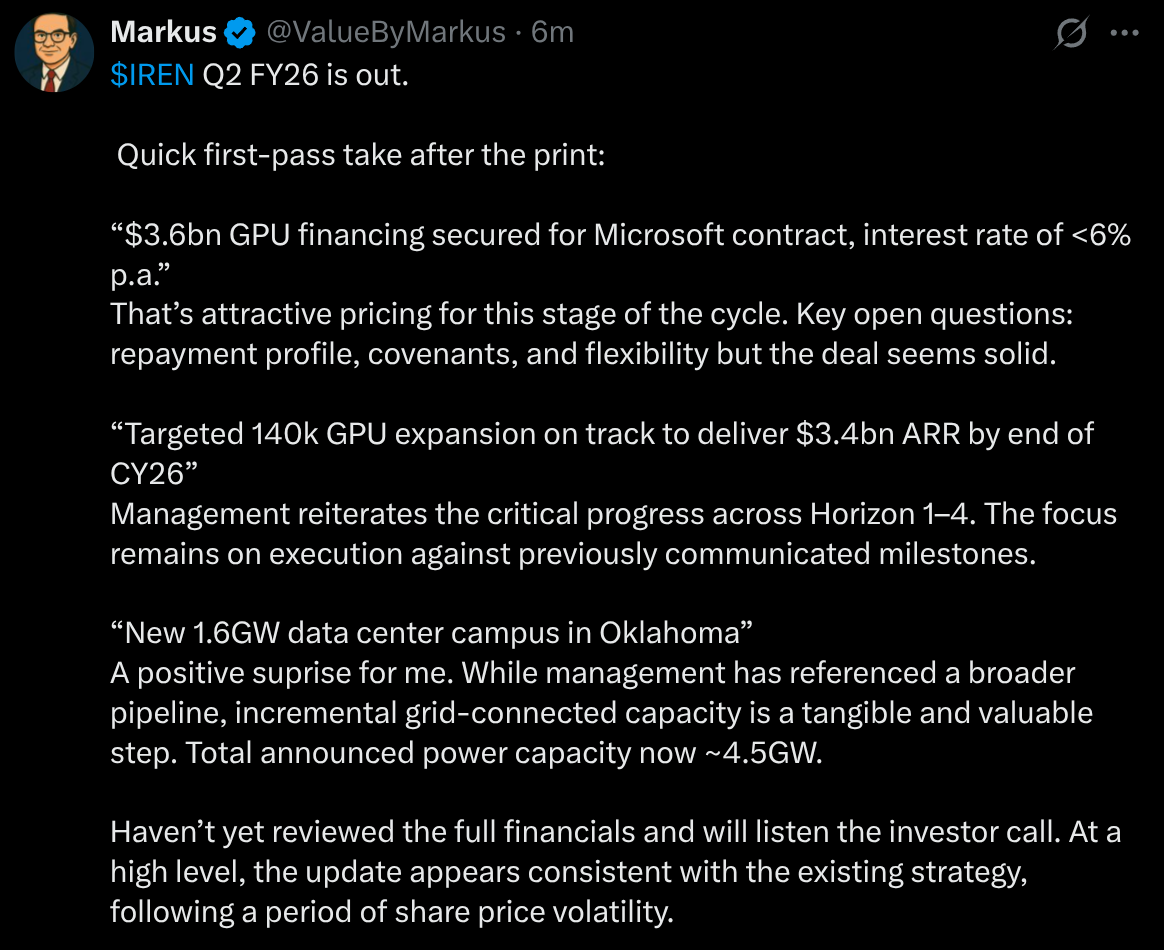Open the Grok explain-post icon
Image resolution: width=1164 pixels, height=950 pixels.
pyautogui.click(x=1071, y=34)
